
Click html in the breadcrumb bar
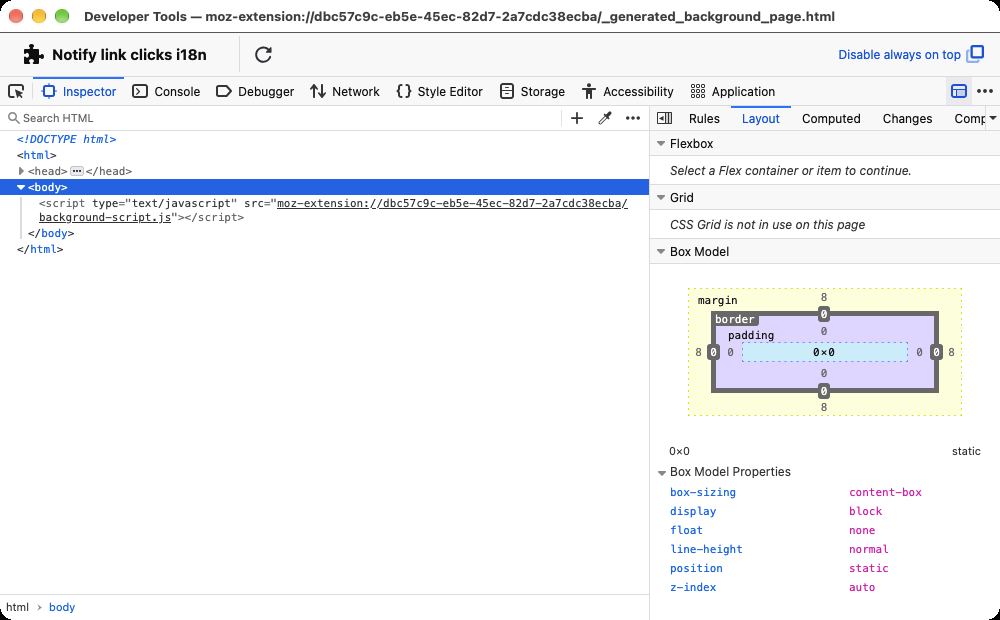[x=17, y=607]
